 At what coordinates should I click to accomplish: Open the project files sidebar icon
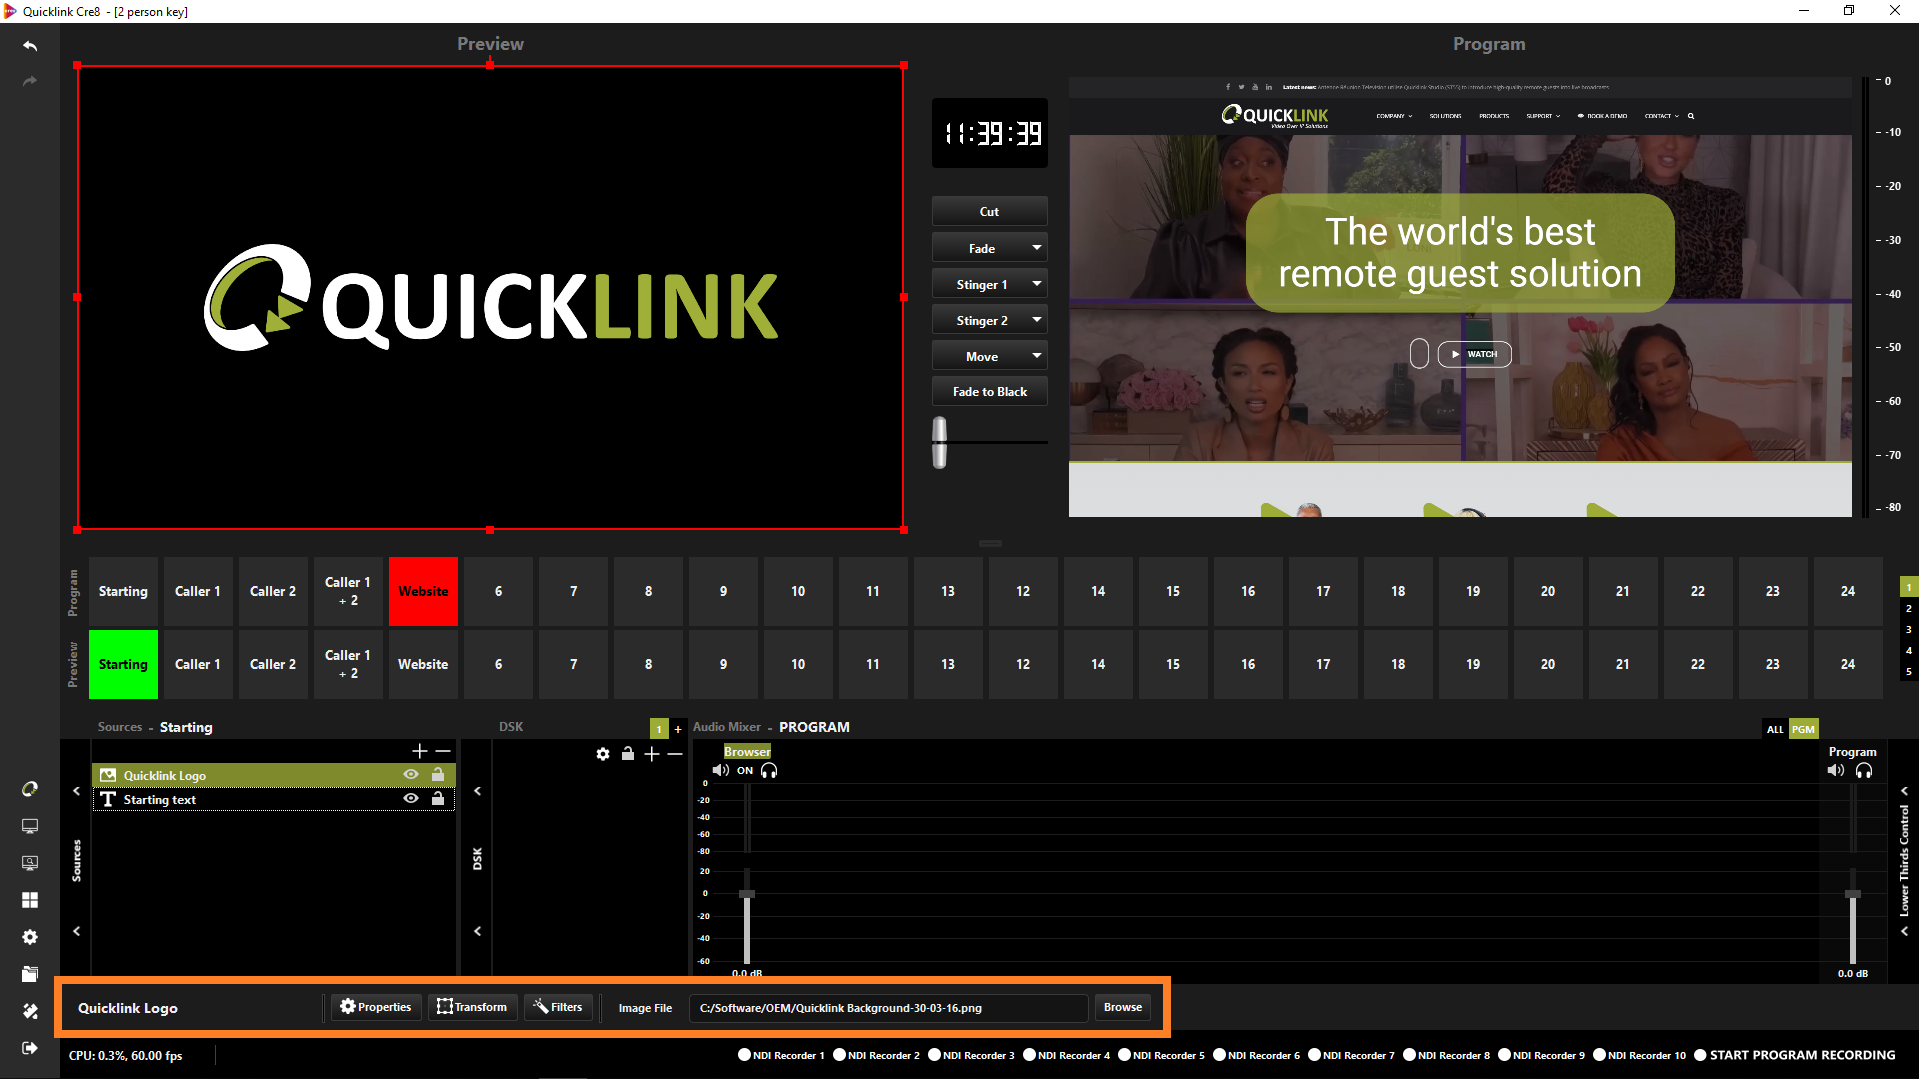[30, 974]
